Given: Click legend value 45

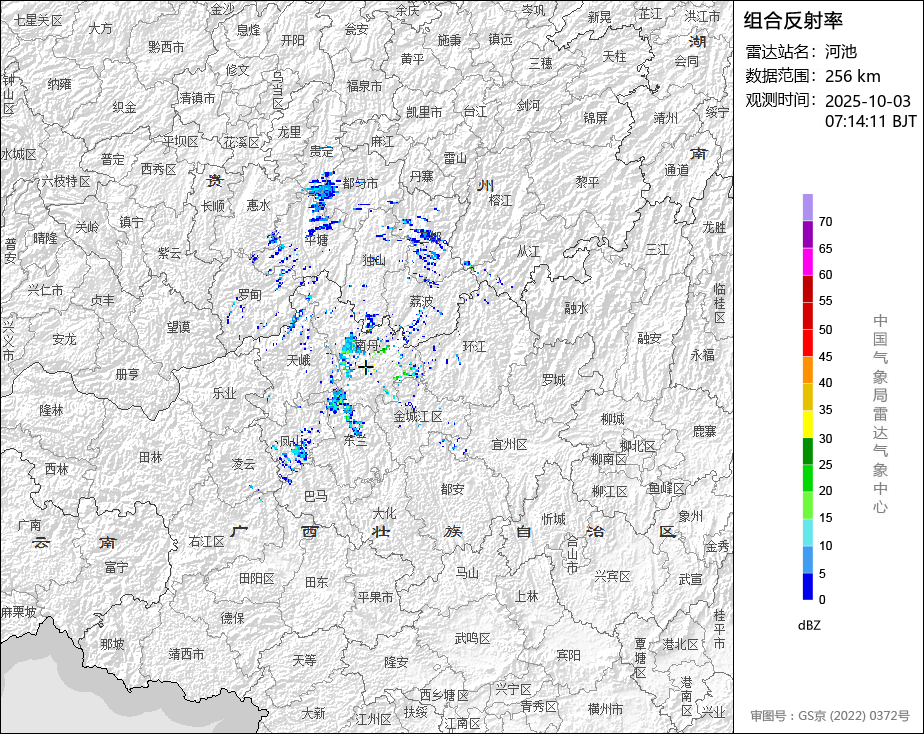Looking at the screenshot, I should point(825,356).
